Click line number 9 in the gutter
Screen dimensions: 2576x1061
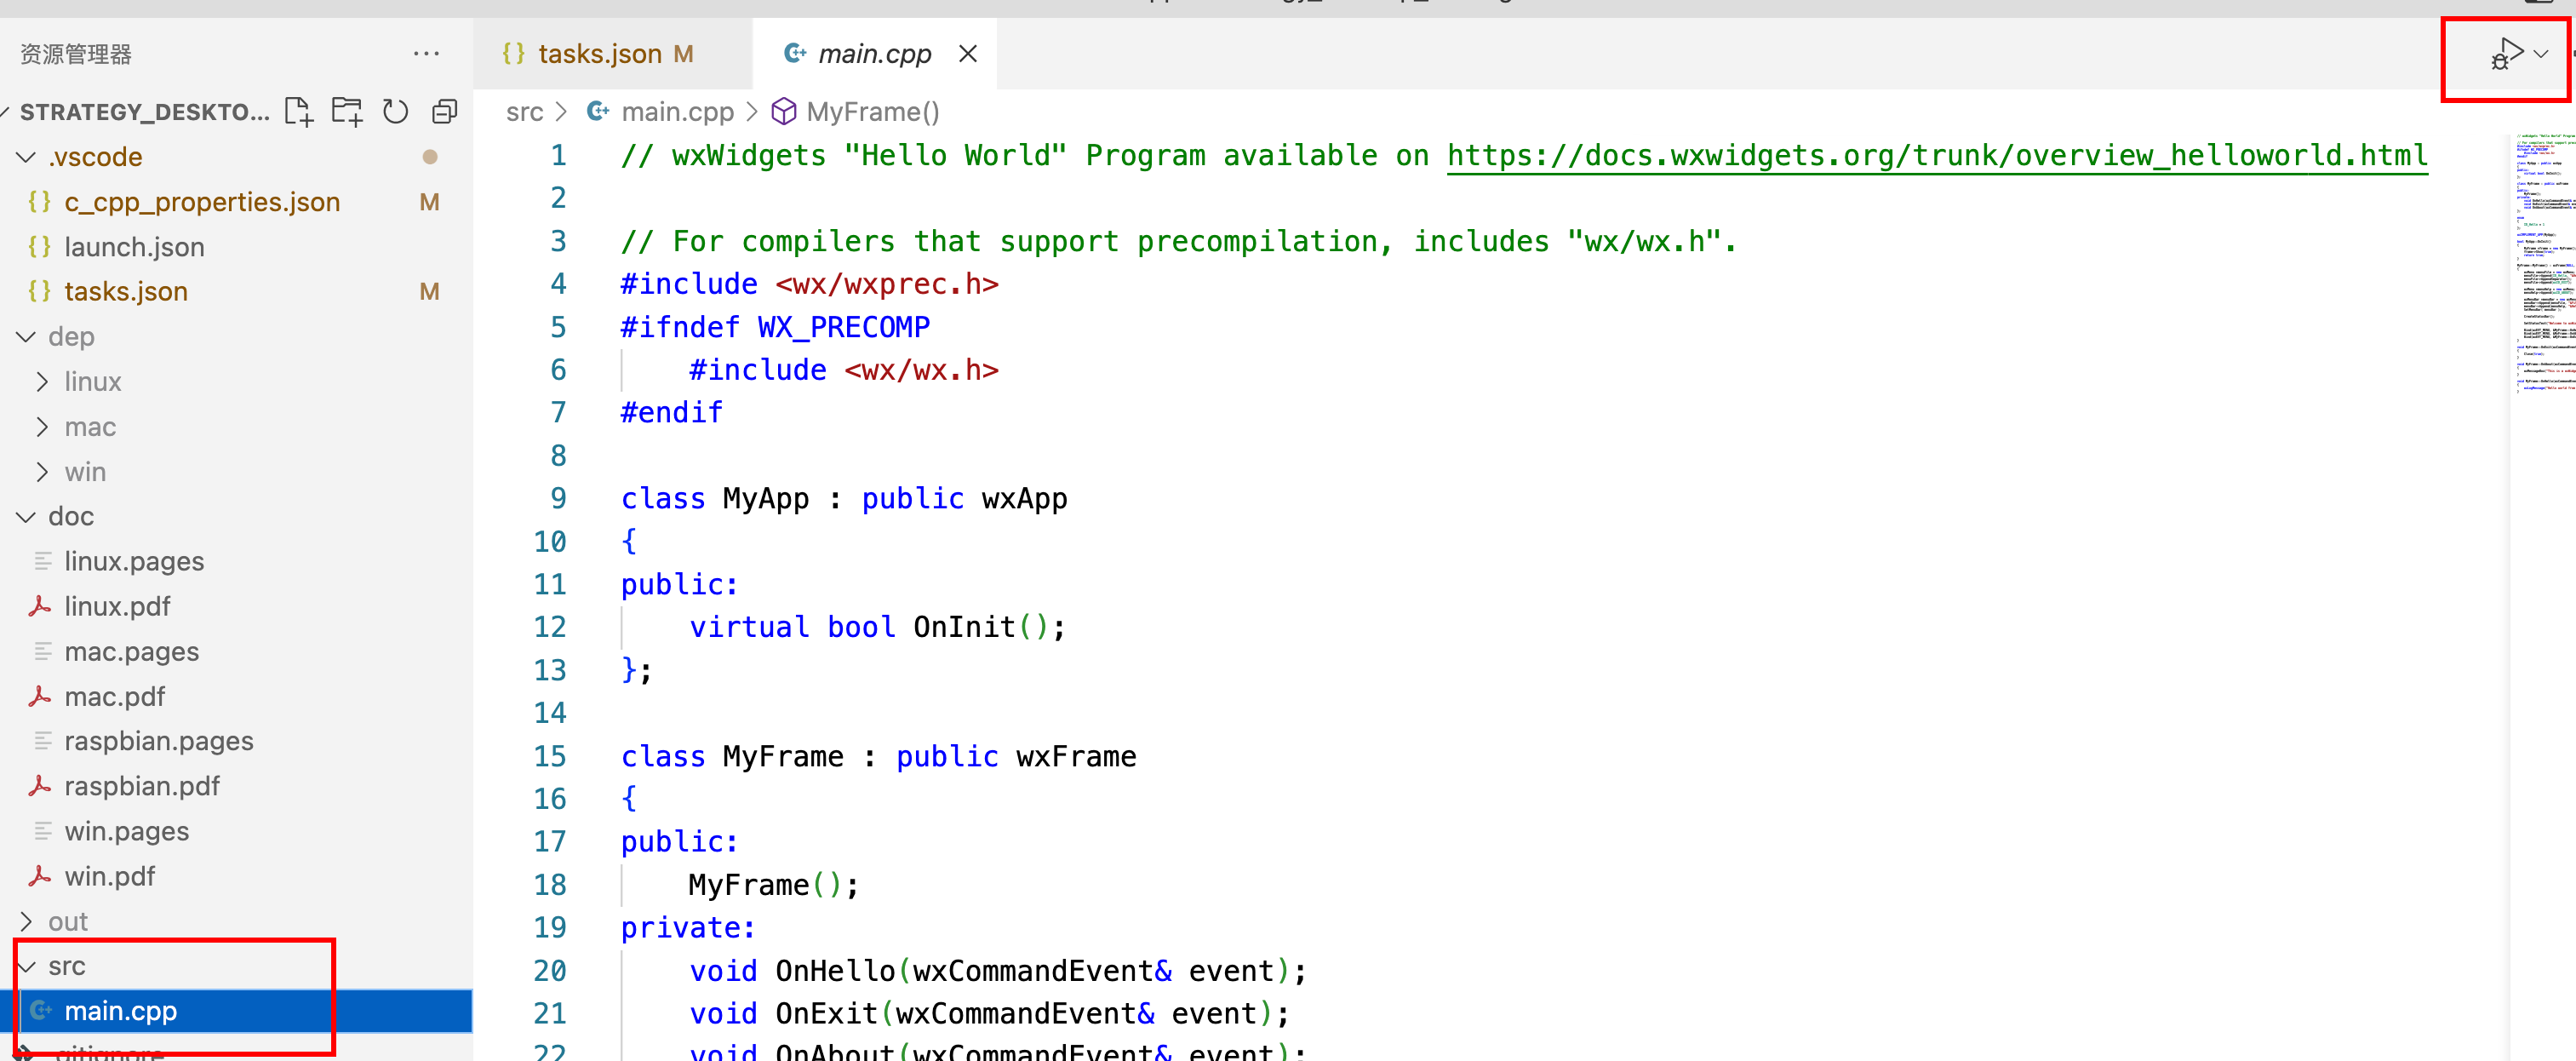click(x=558, y=498)
